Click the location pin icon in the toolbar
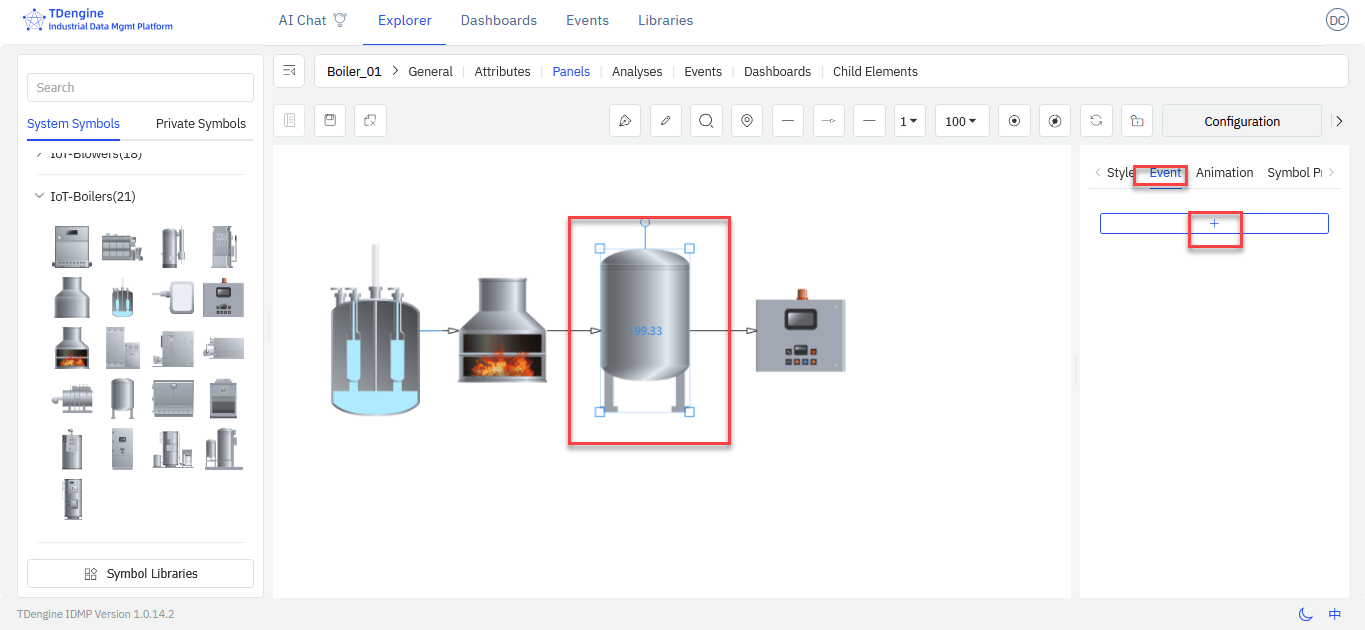1365x630 pixels. 747,121
